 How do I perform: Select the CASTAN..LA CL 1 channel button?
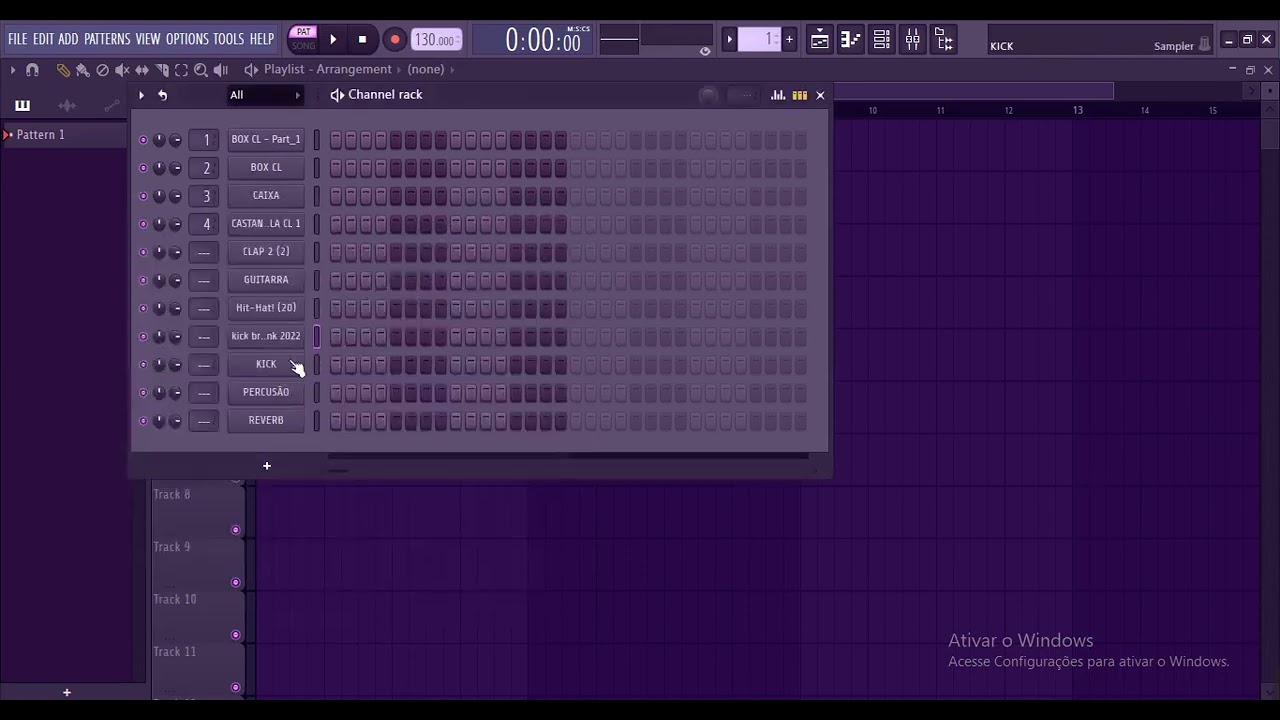click(266, 224)
